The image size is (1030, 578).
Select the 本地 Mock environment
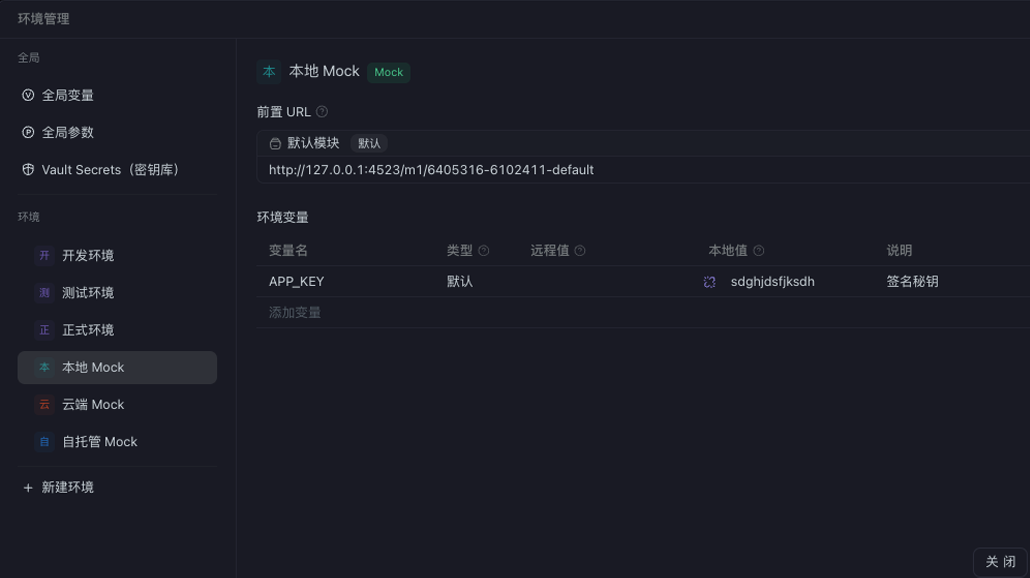[x=117, y=367]
